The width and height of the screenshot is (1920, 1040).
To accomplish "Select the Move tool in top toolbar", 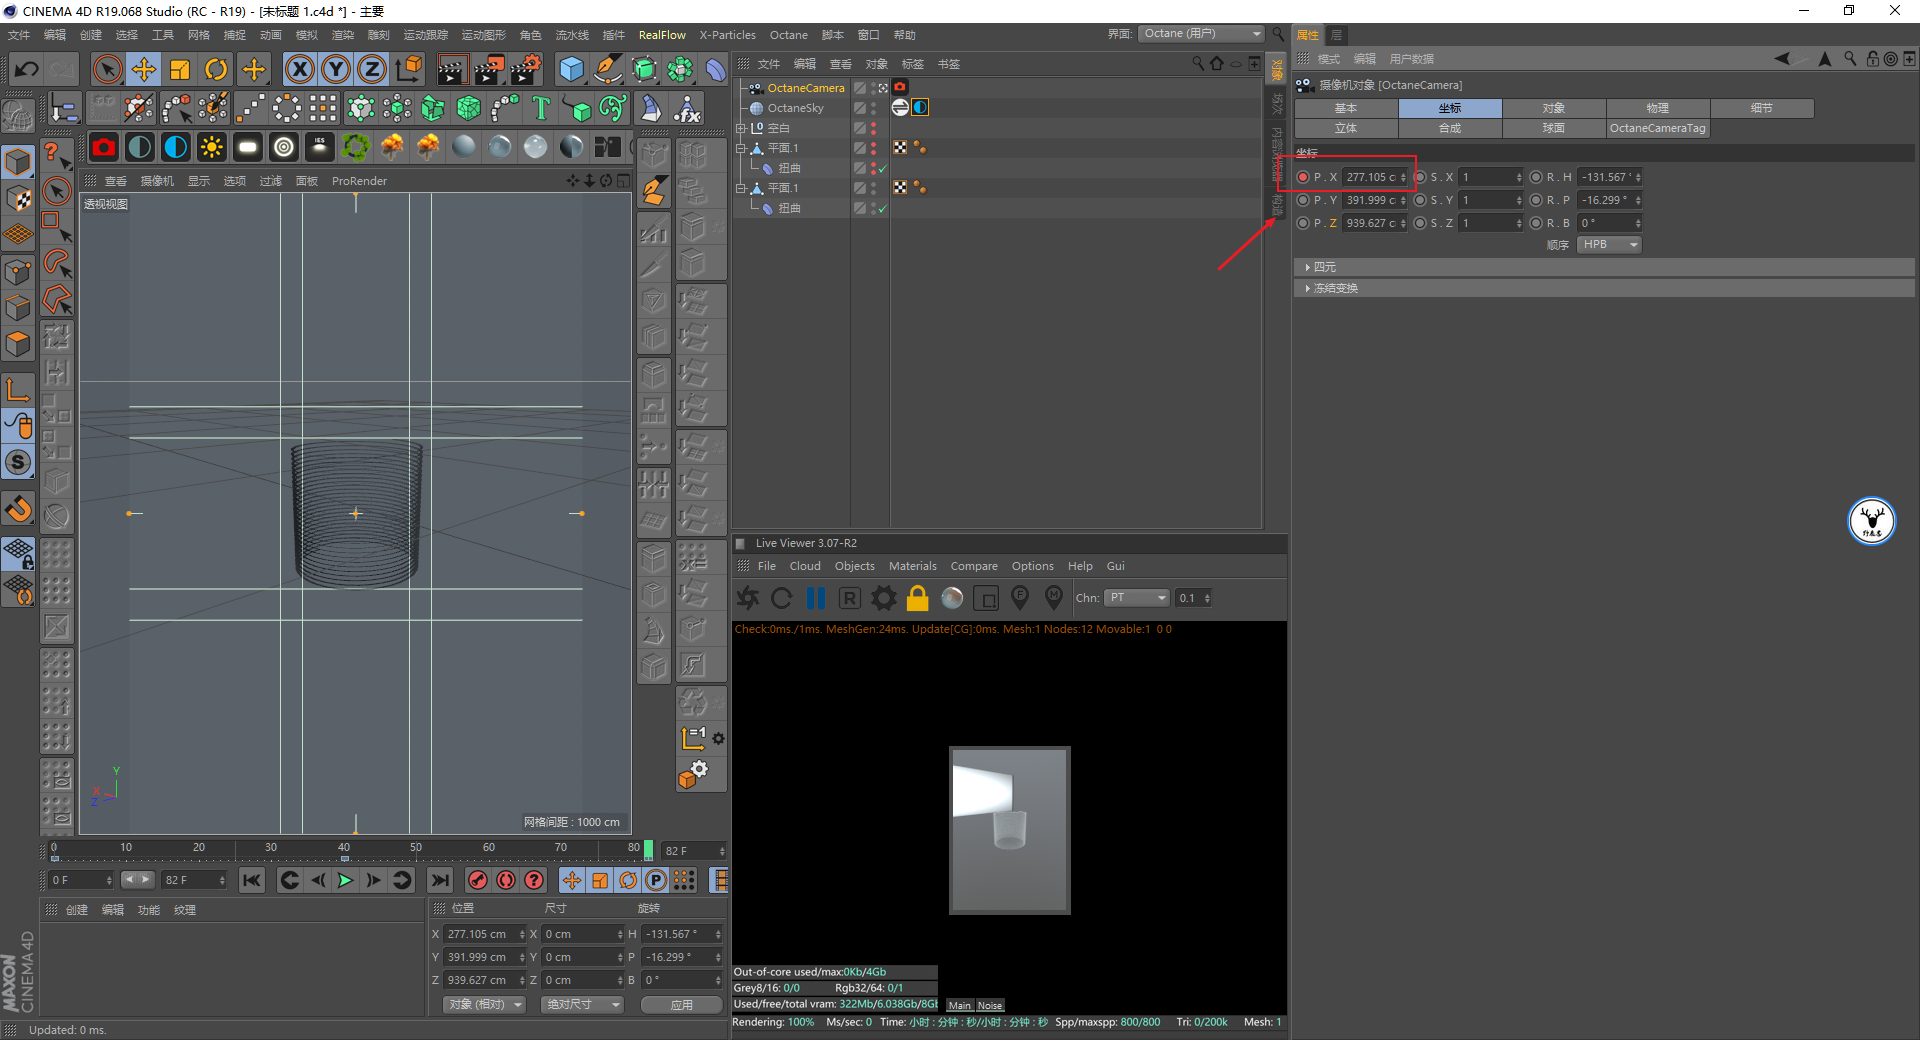I will click(144, 69).
